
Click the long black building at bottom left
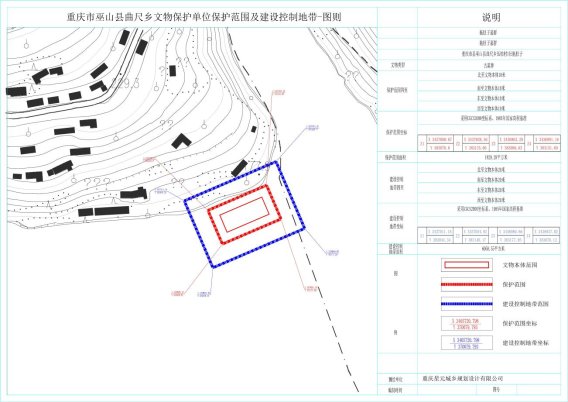tap(112, 210)
